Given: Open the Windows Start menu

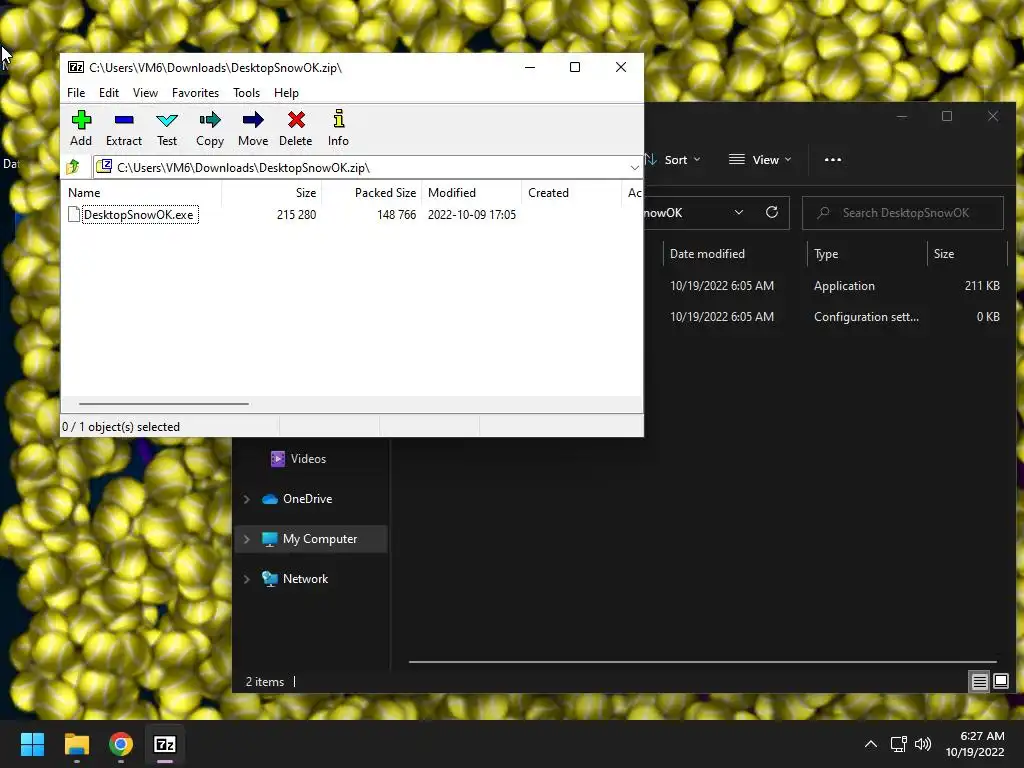Looking at the screenshot, I should tap(32, 744).
